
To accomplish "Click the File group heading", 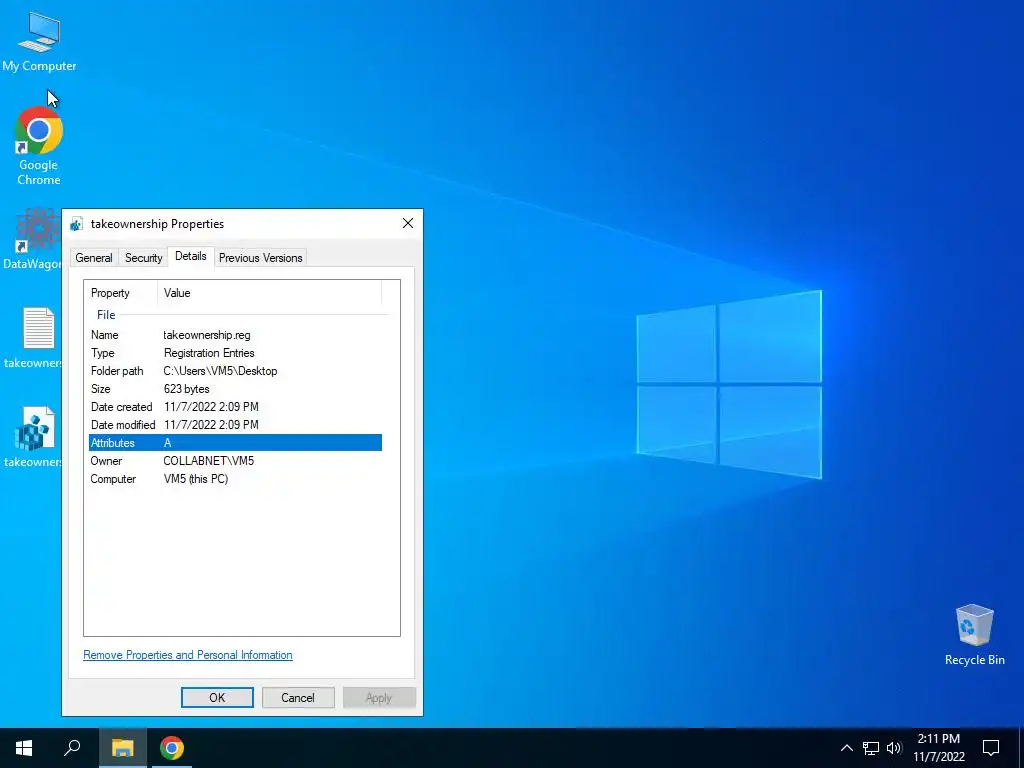I will pyautogui.click(x=106, y=315).
